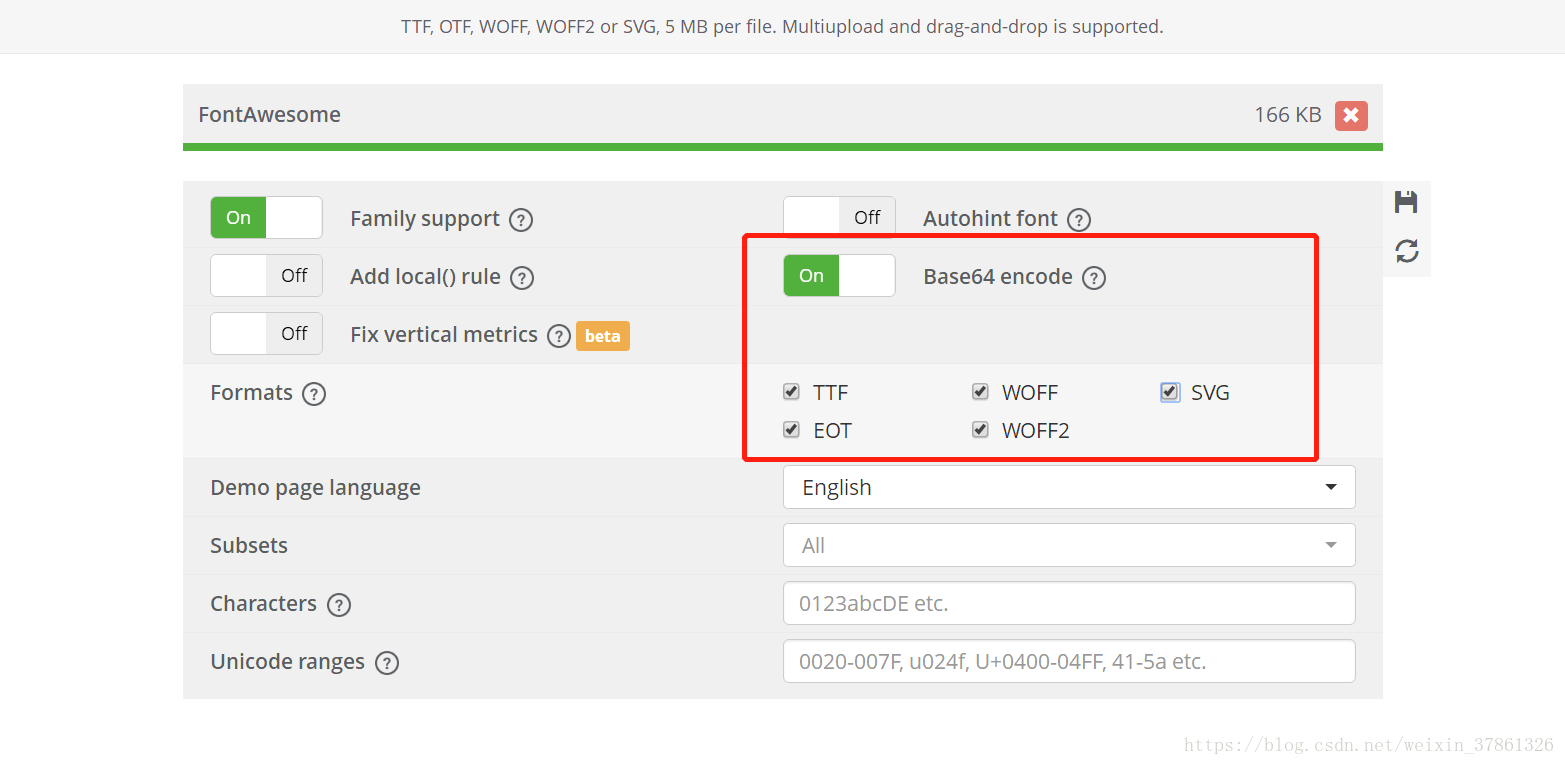Turn off the Family support switch

(x=266, y=218)
